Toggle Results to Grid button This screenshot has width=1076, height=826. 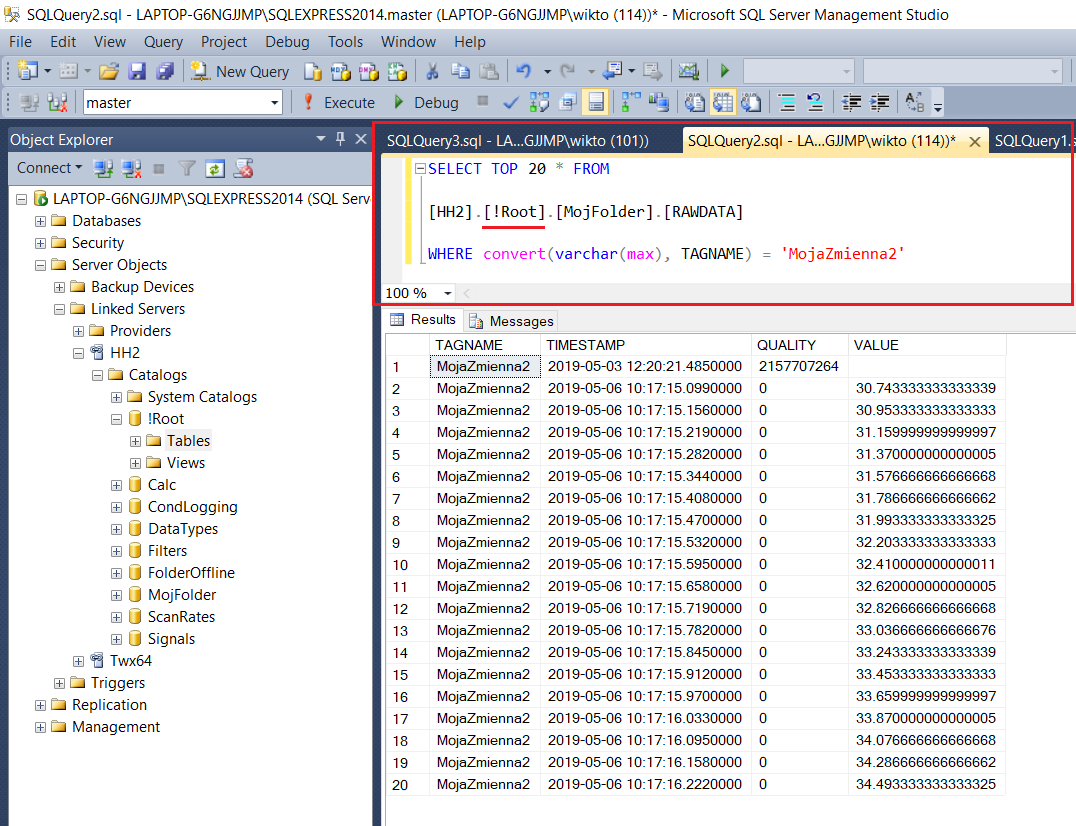[722, 102]
